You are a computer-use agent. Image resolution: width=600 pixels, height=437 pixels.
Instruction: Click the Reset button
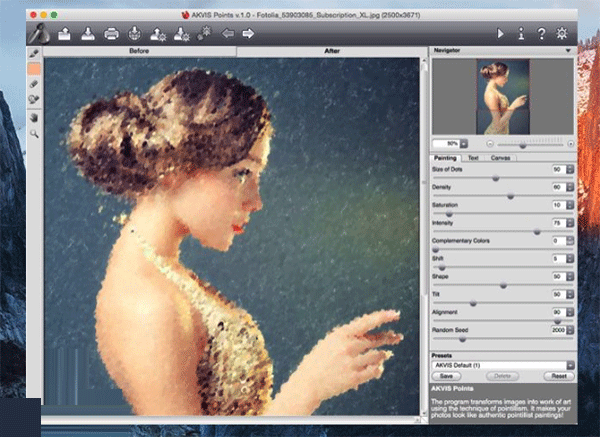[x=560, y=376]
